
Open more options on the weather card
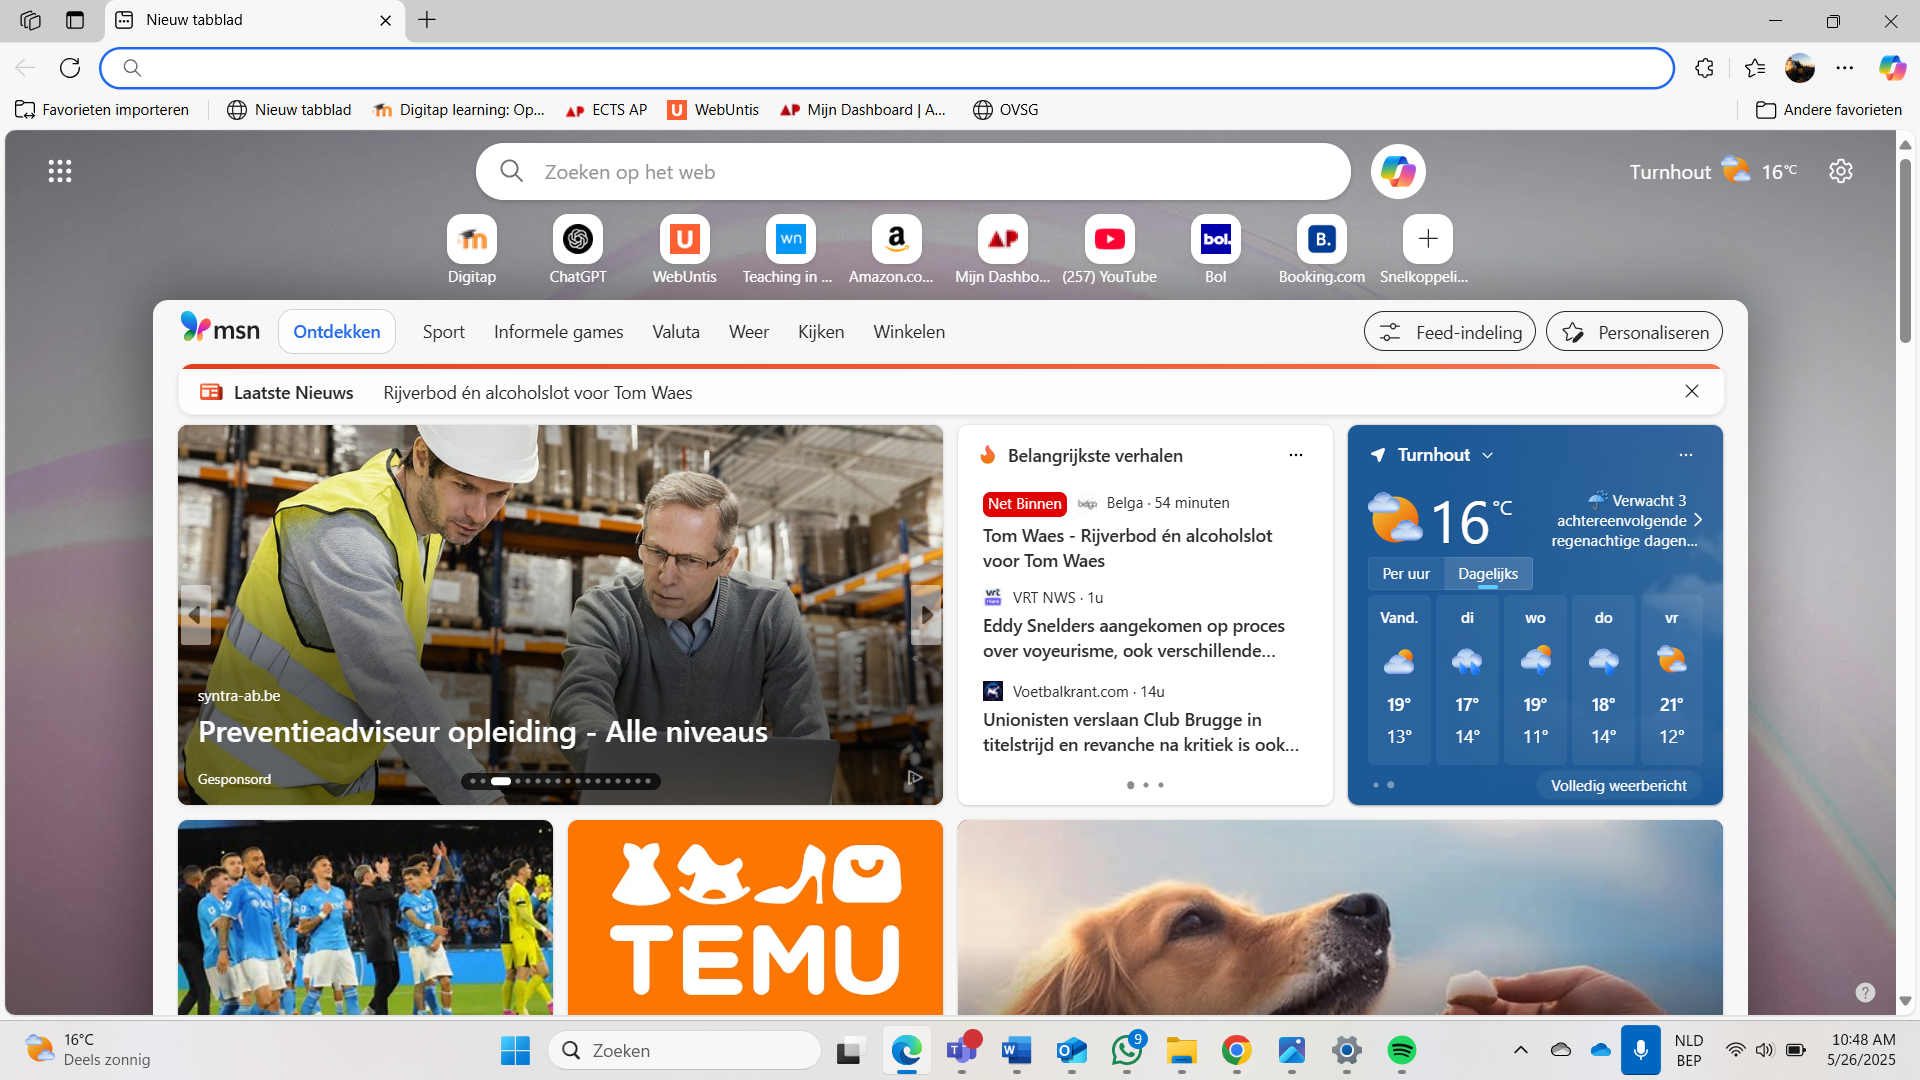coord(1686,455)
